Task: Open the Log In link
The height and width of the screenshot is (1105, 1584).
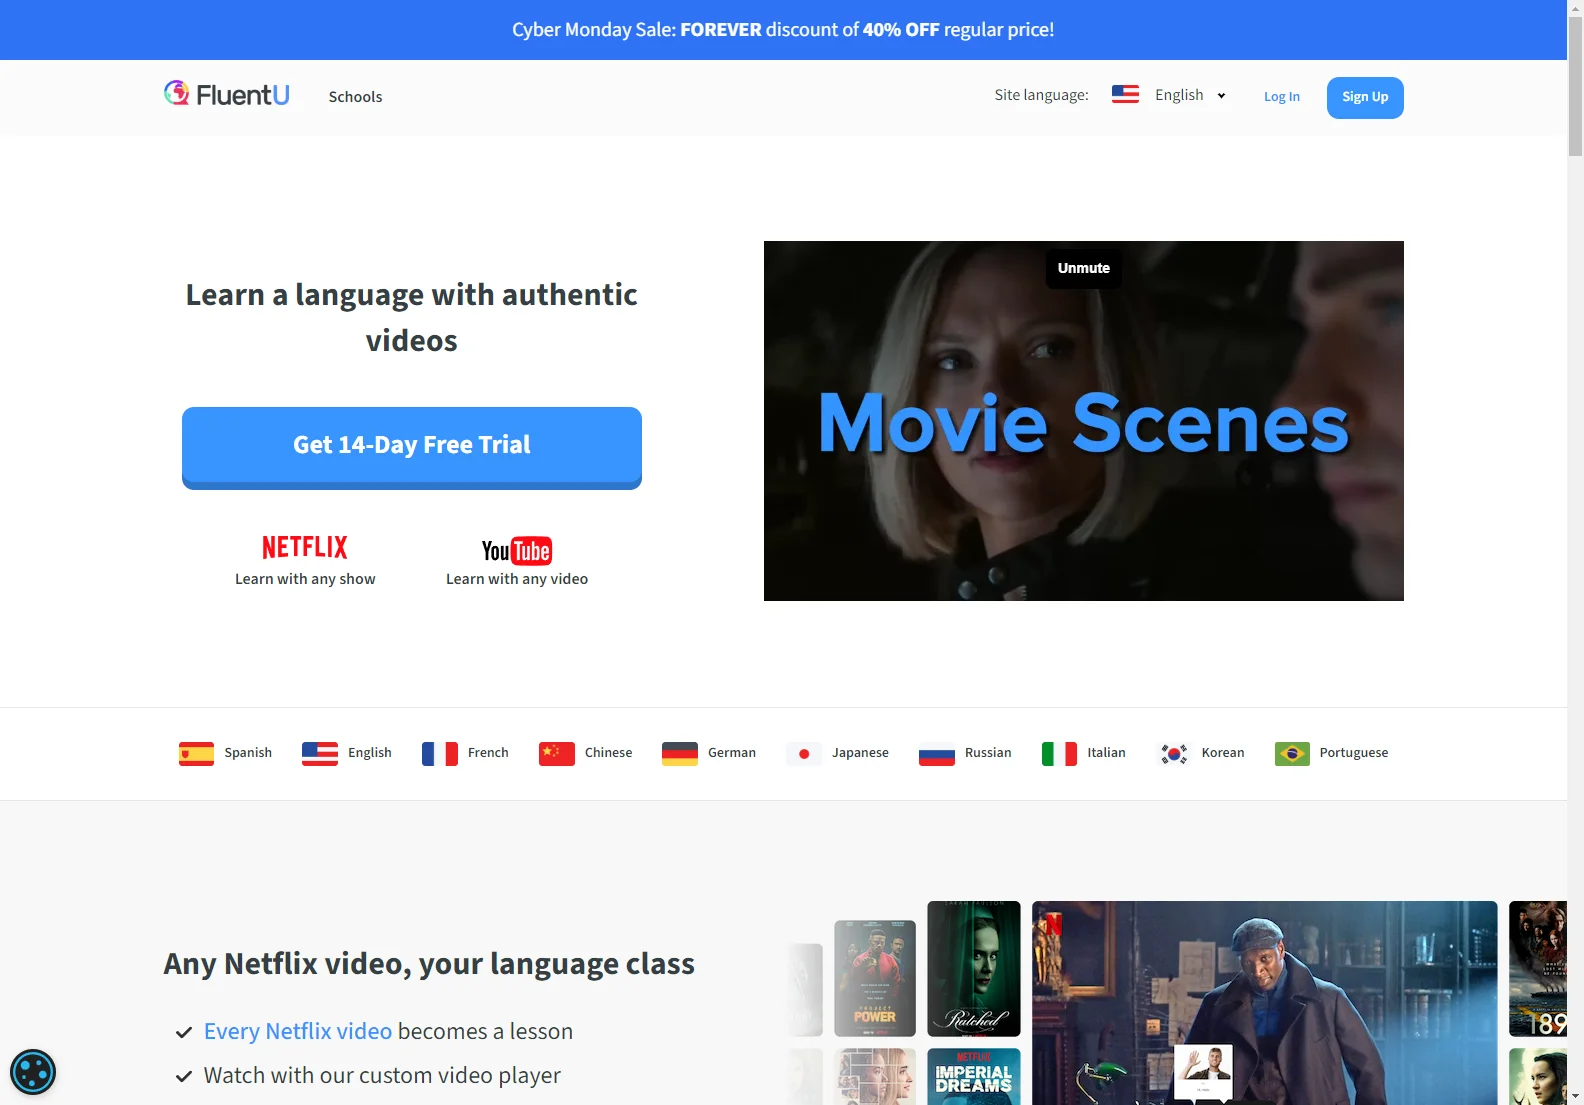Action: tap(1281, 97)
